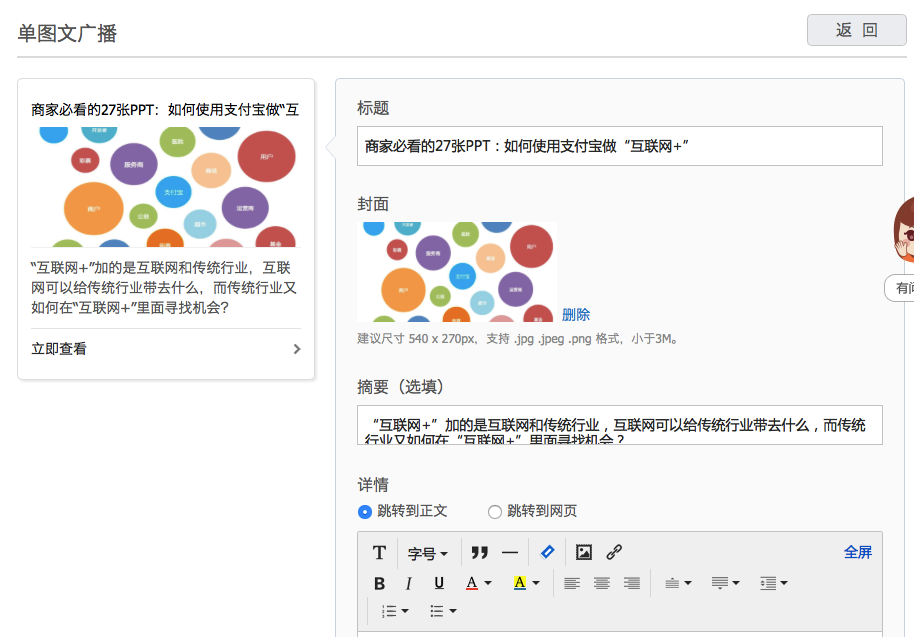Expand the space-before-paragraph dropdown arrow
This screenshot has height=637, width=914.
click(x=688, y=583)
